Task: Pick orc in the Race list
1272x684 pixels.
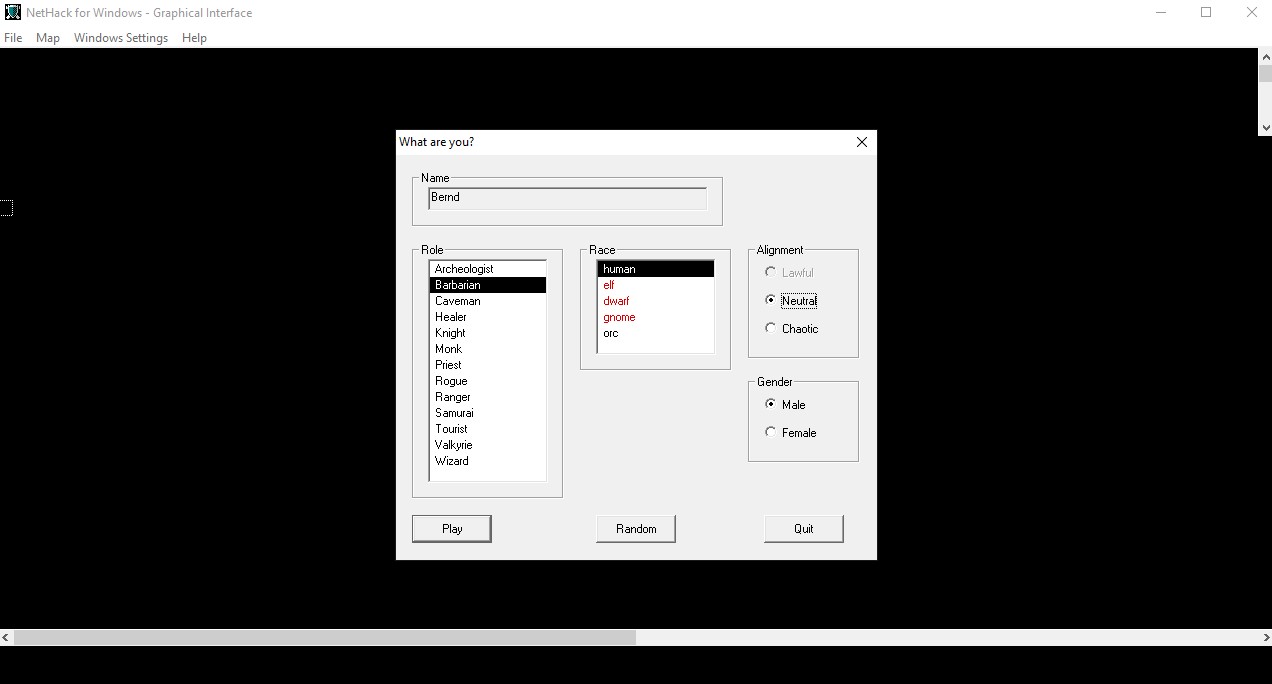Action: click(611, 333)
